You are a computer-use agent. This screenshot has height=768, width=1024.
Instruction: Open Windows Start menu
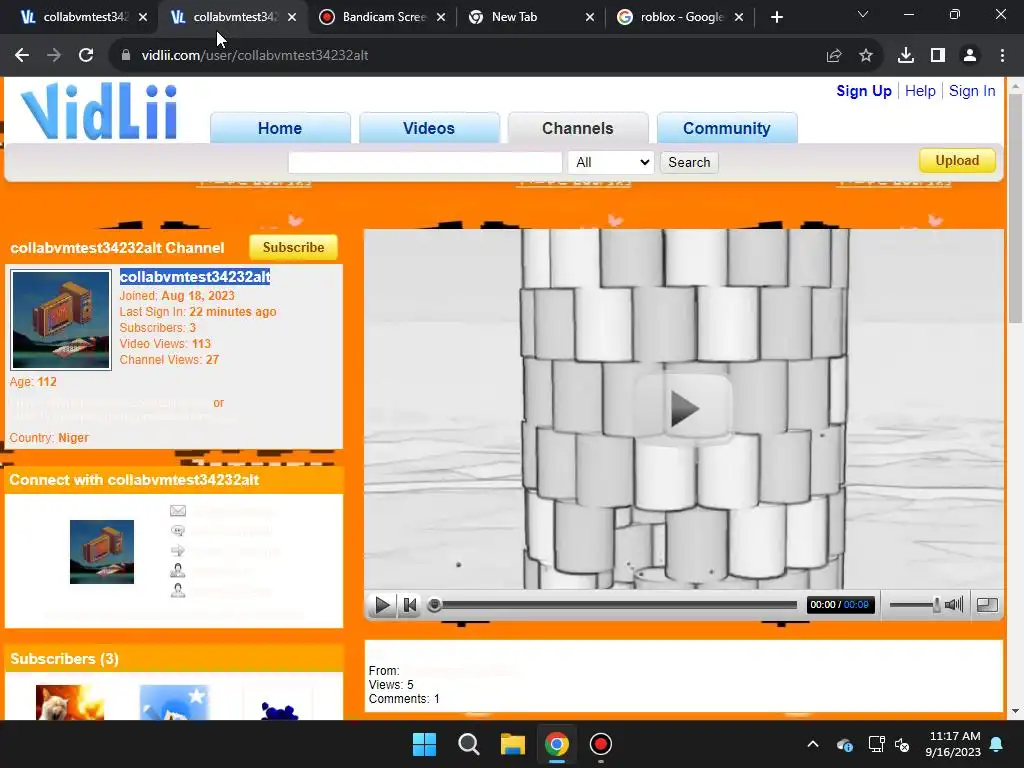[x=424, y=744]
